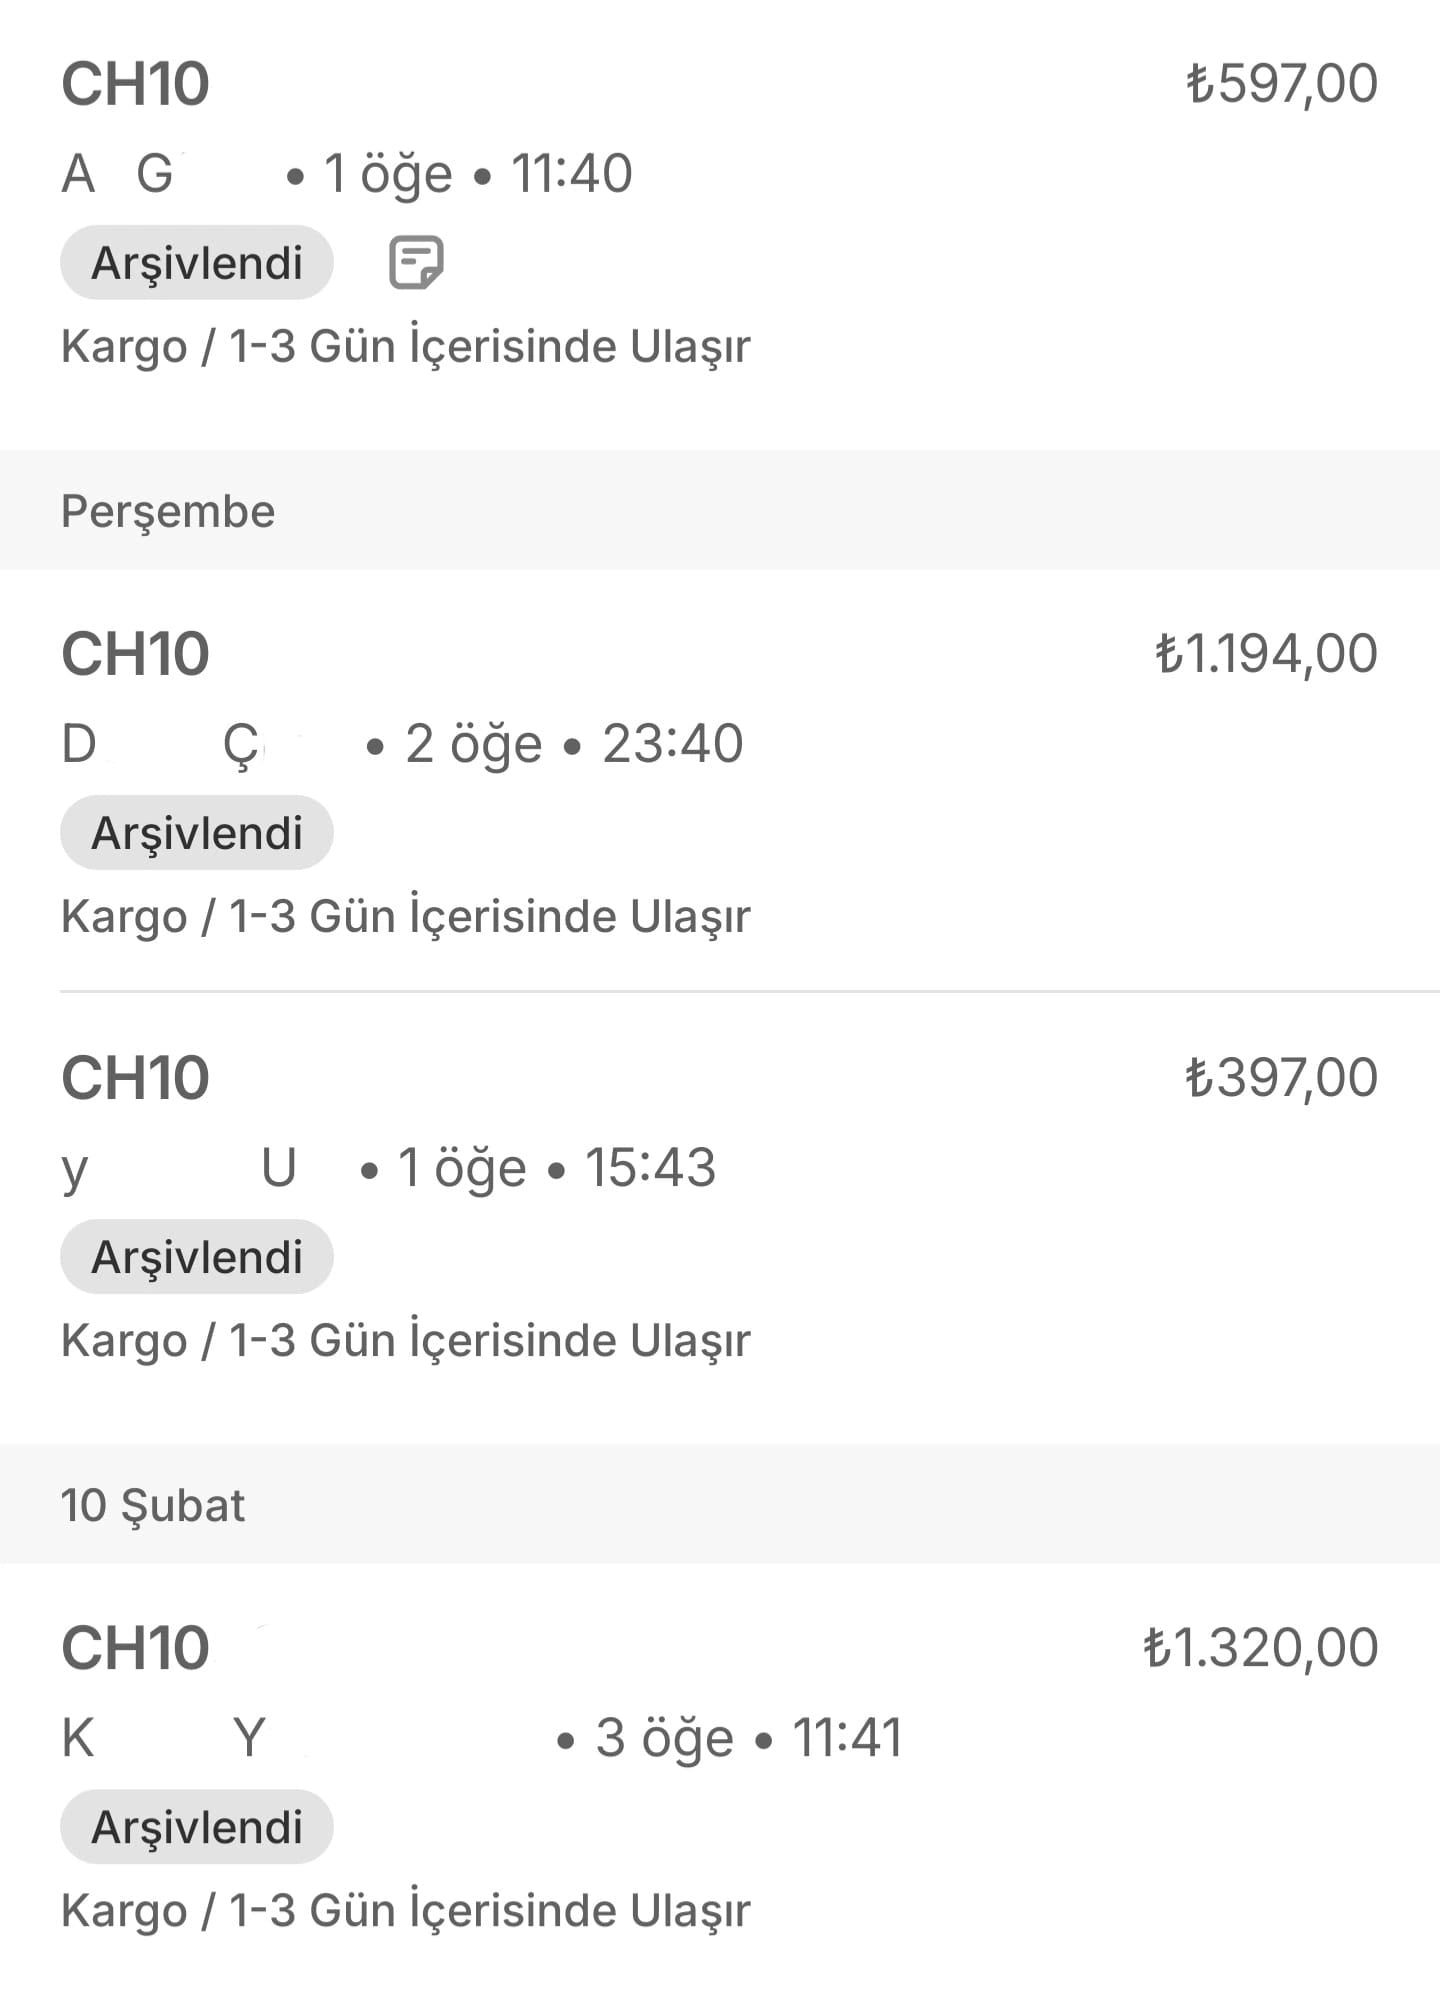Select the ₺1.320,00 price amount
Viewport: 1440px width, 2014px height.
point(1260,1648)
